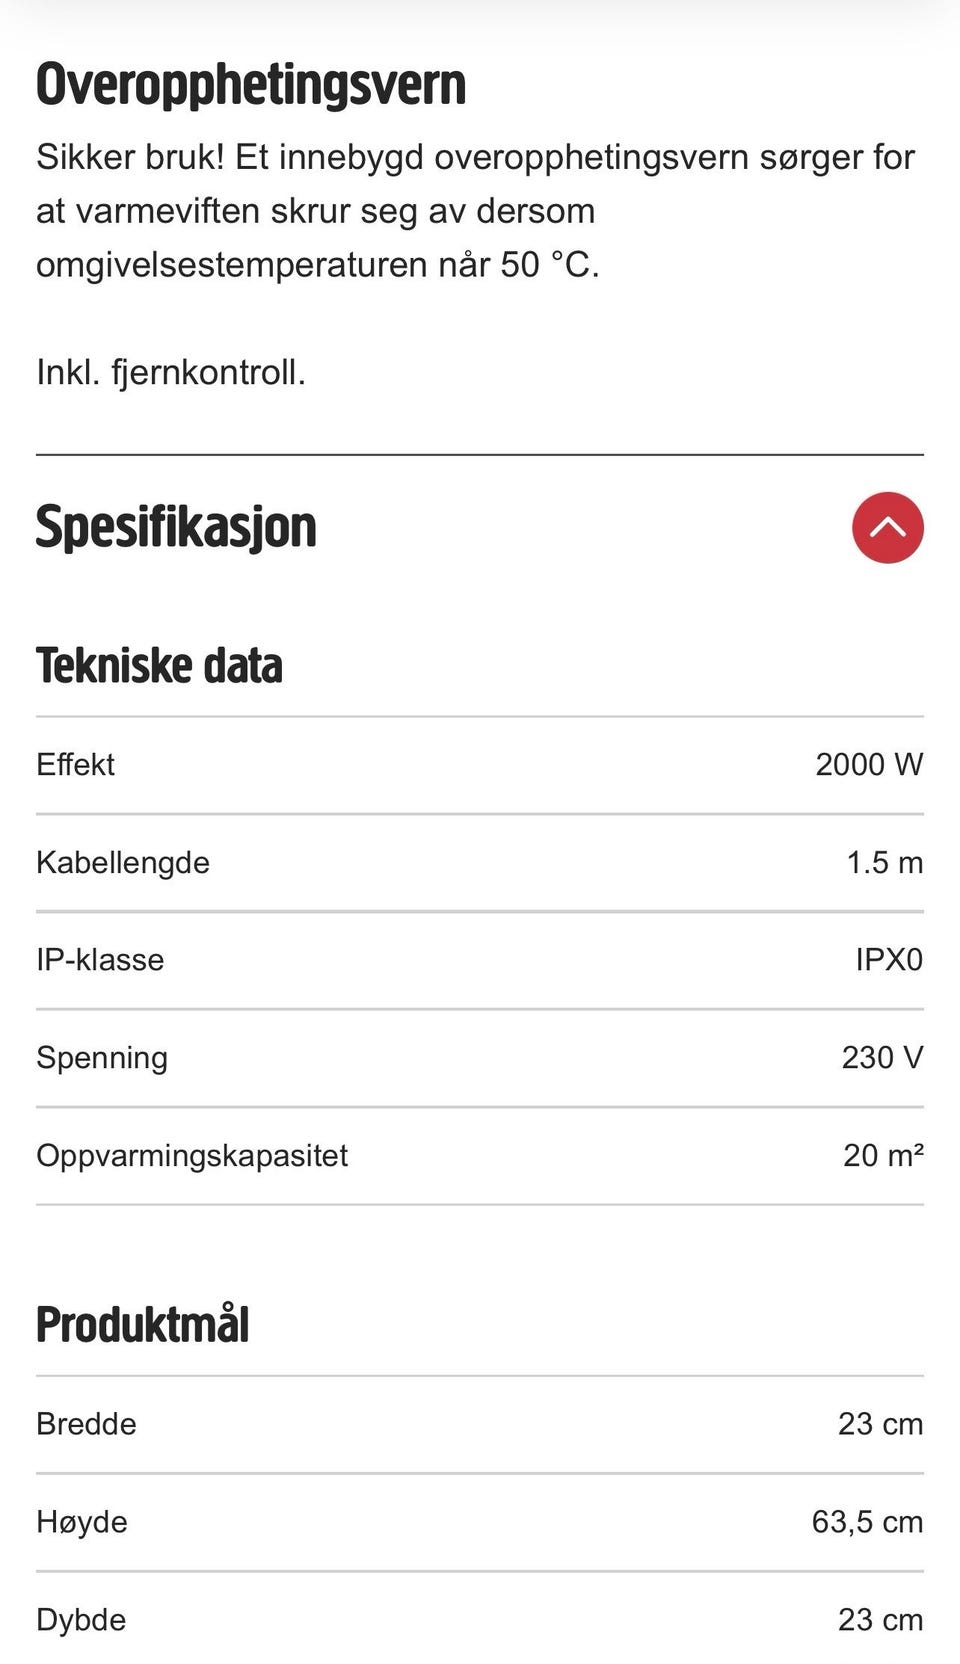Viewport: 960px width, 1664px height.
Task: Select the Effekt row label
Action: point(75,764)
